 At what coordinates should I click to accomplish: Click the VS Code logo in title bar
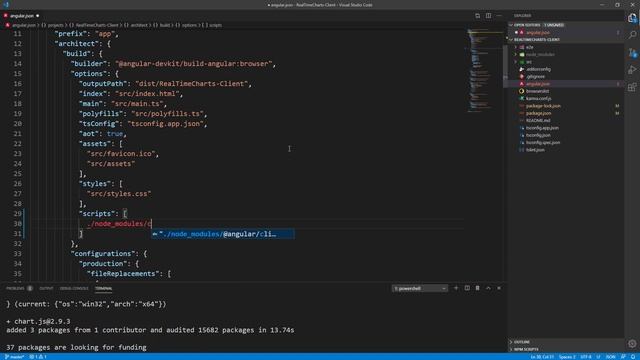pyautogui.click(x=6, y=5)
